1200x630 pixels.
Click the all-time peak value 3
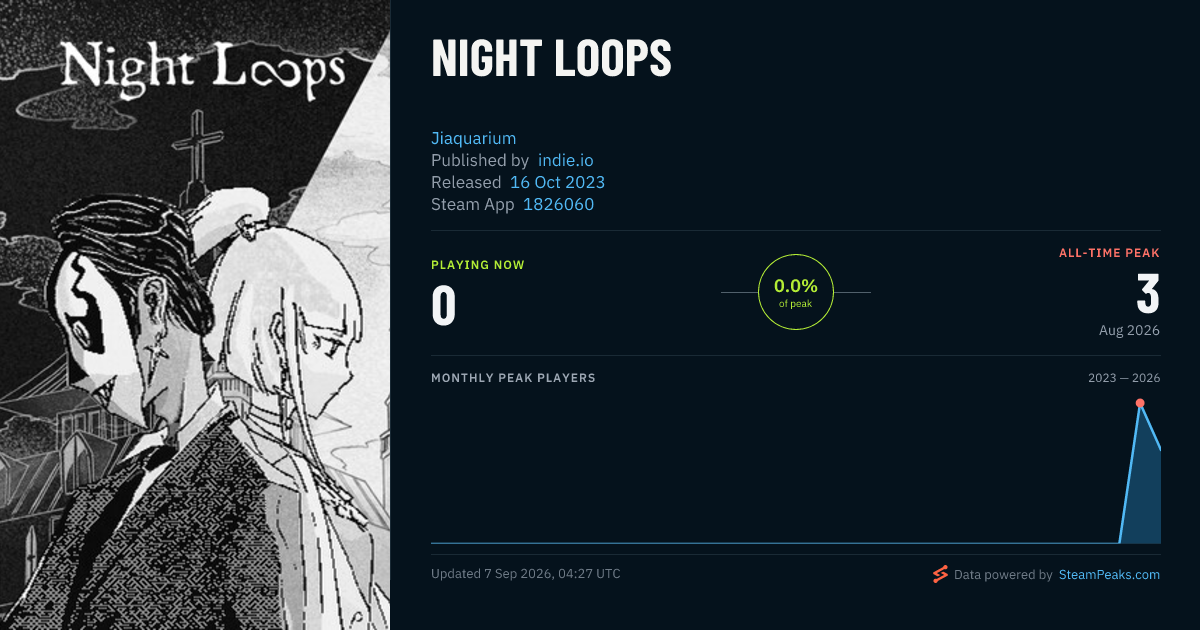(x=1148, y=294)
